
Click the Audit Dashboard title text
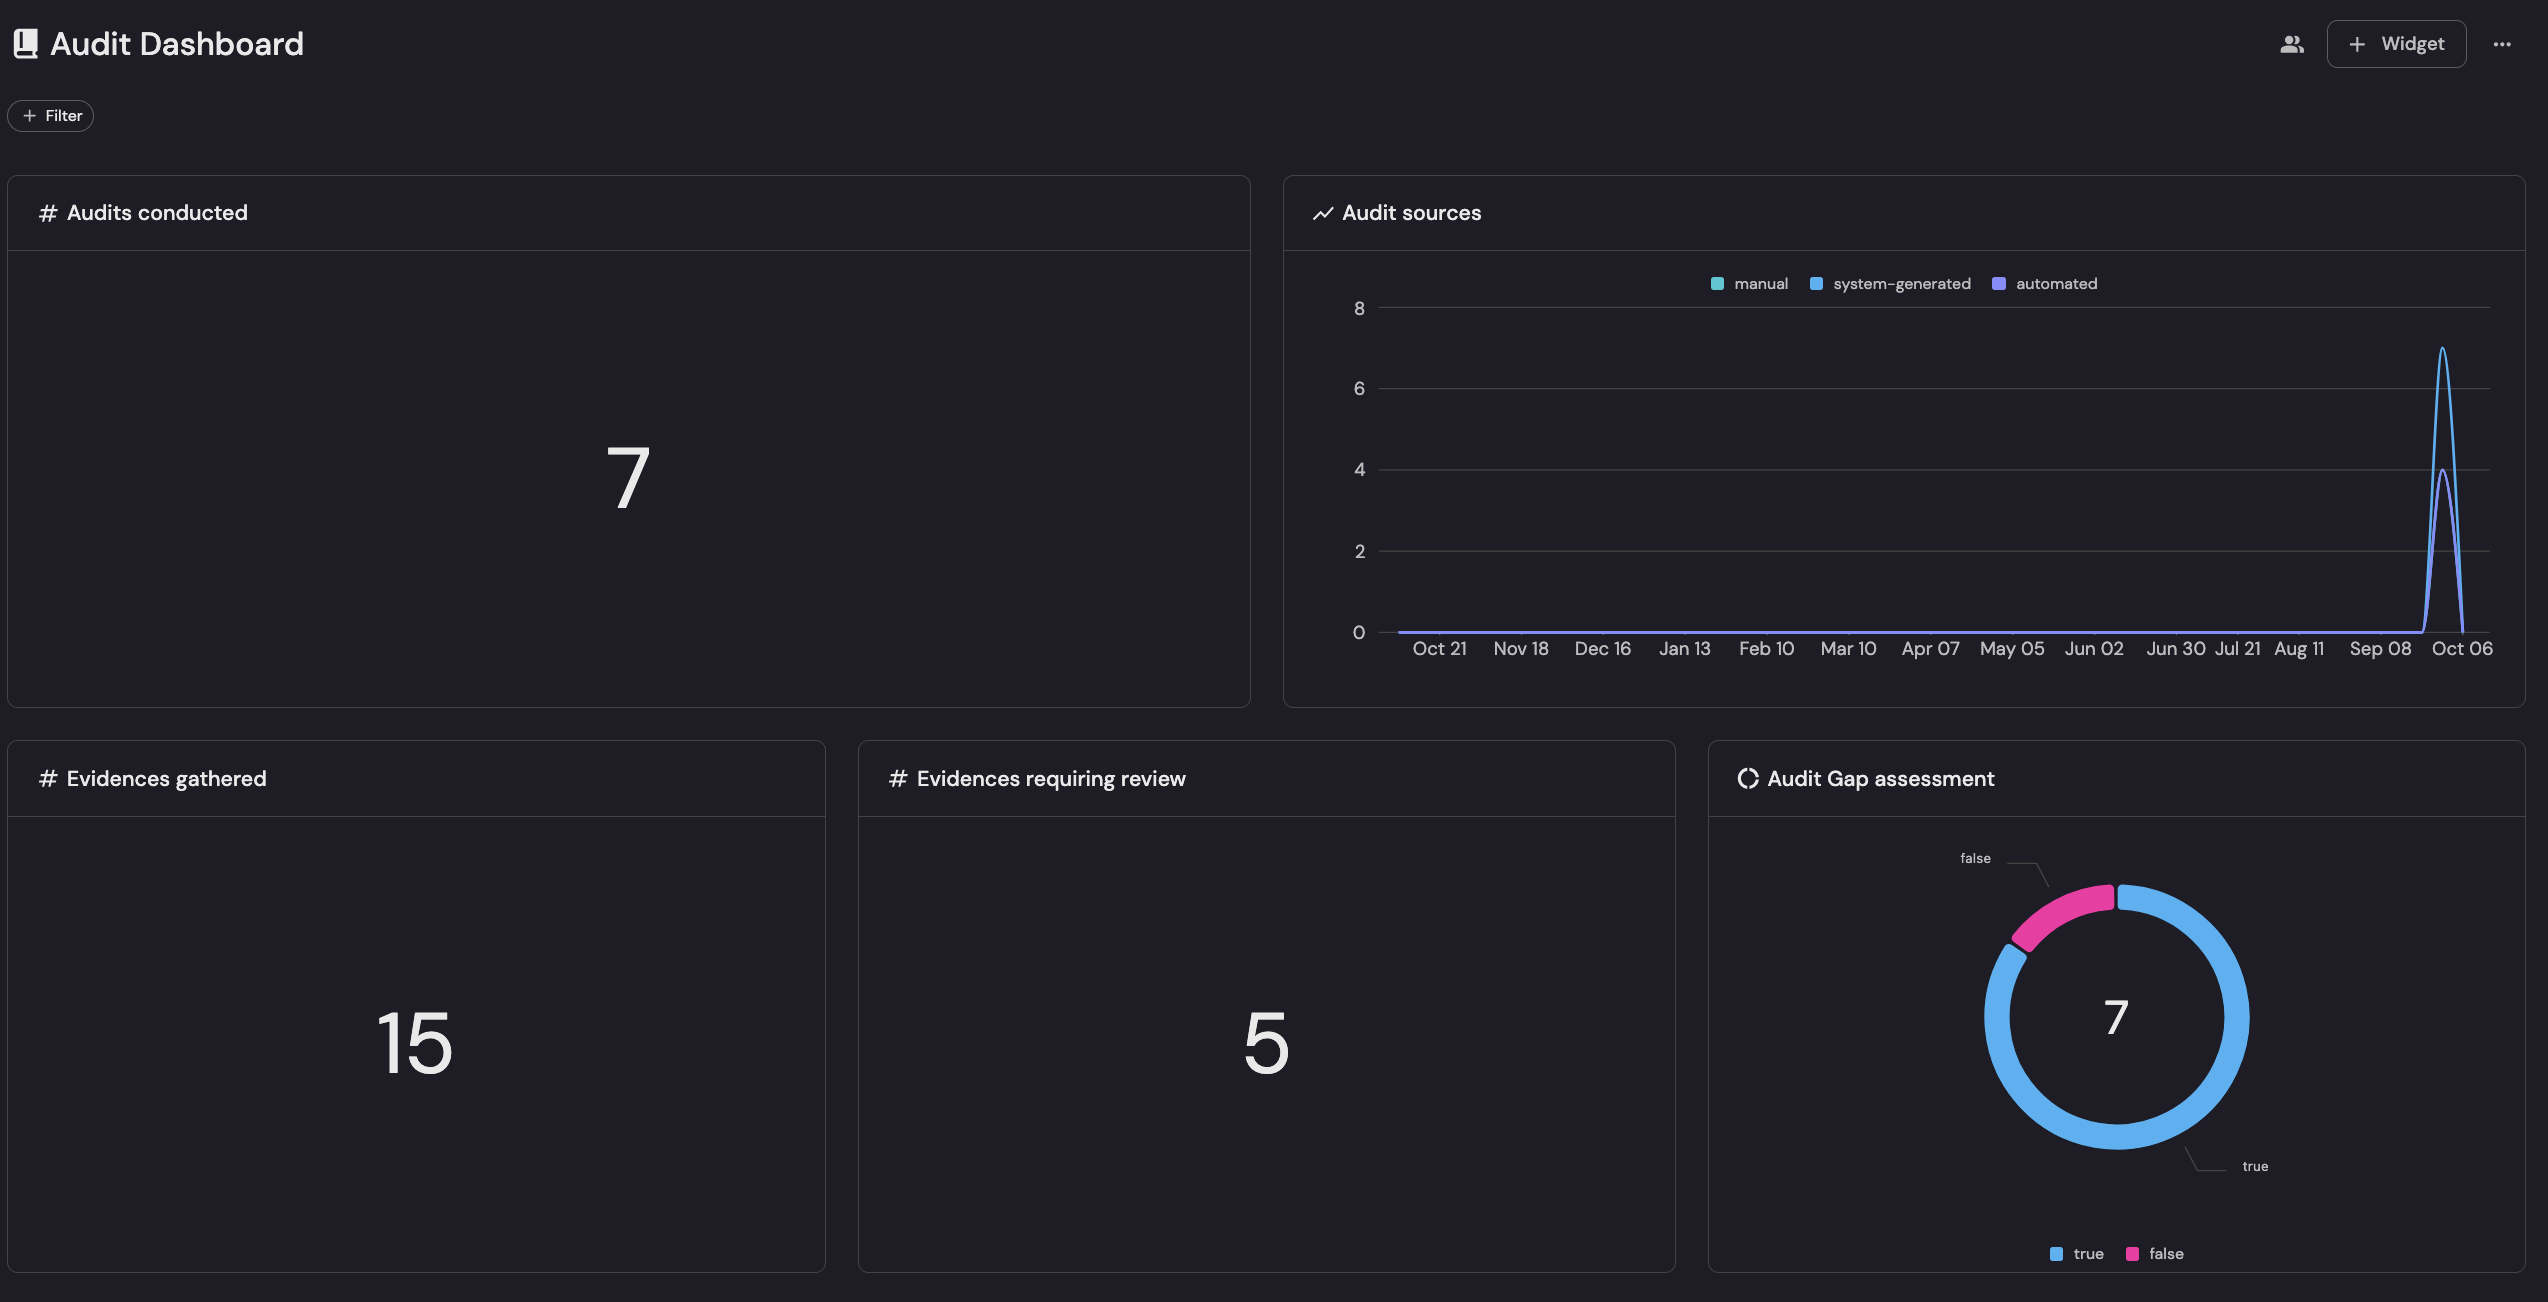click(177, 44)
